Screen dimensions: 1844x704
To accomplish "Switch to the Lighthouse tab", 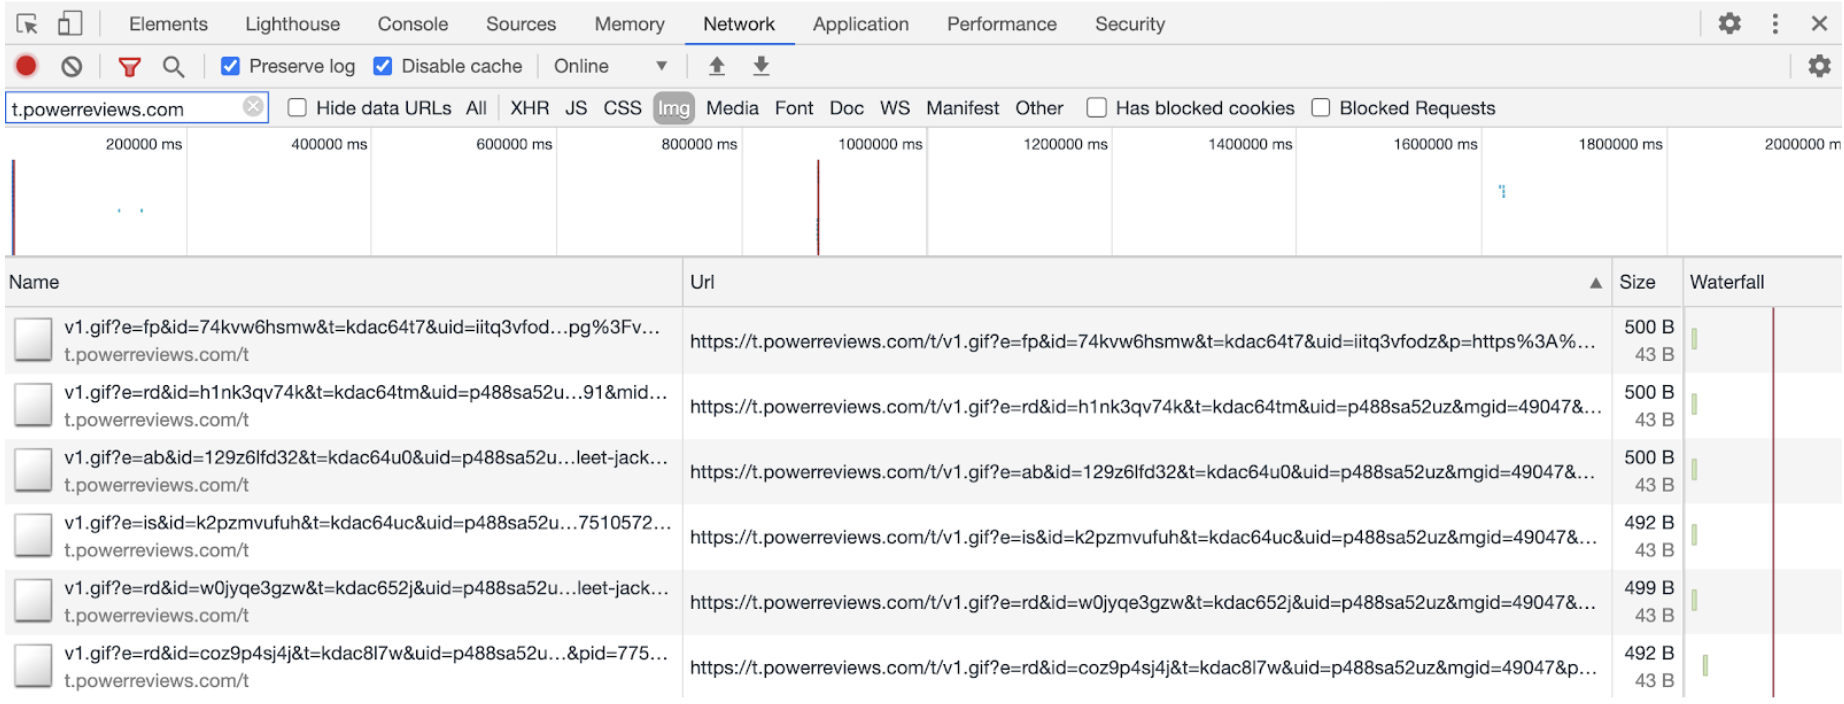I will 292,24.
